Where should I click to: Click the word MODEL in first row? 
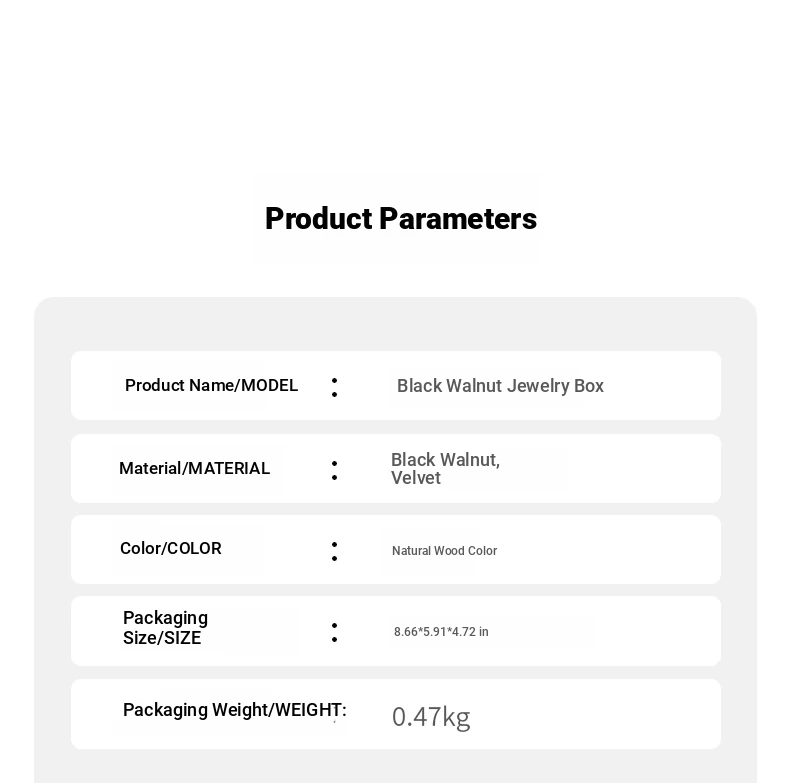[270, 385]
